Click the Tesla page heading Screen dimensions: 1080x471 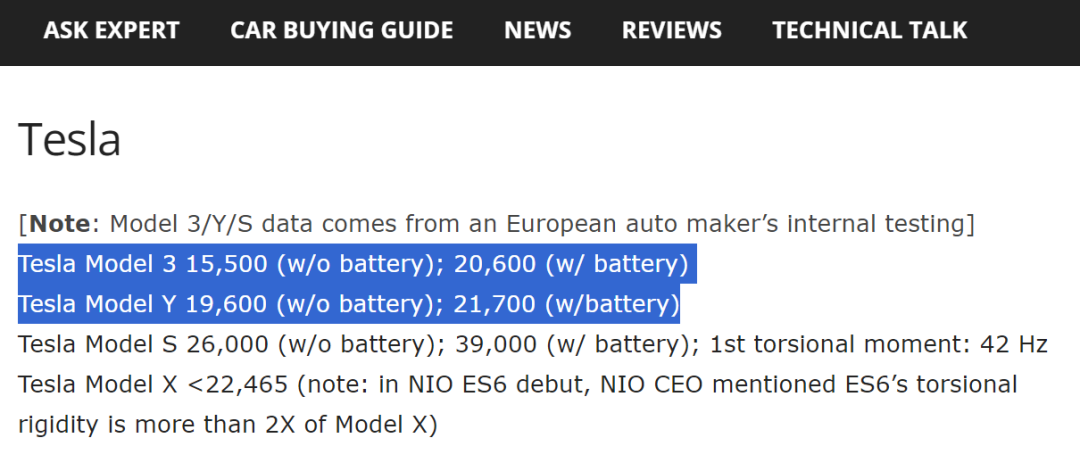tap(69, 139)
